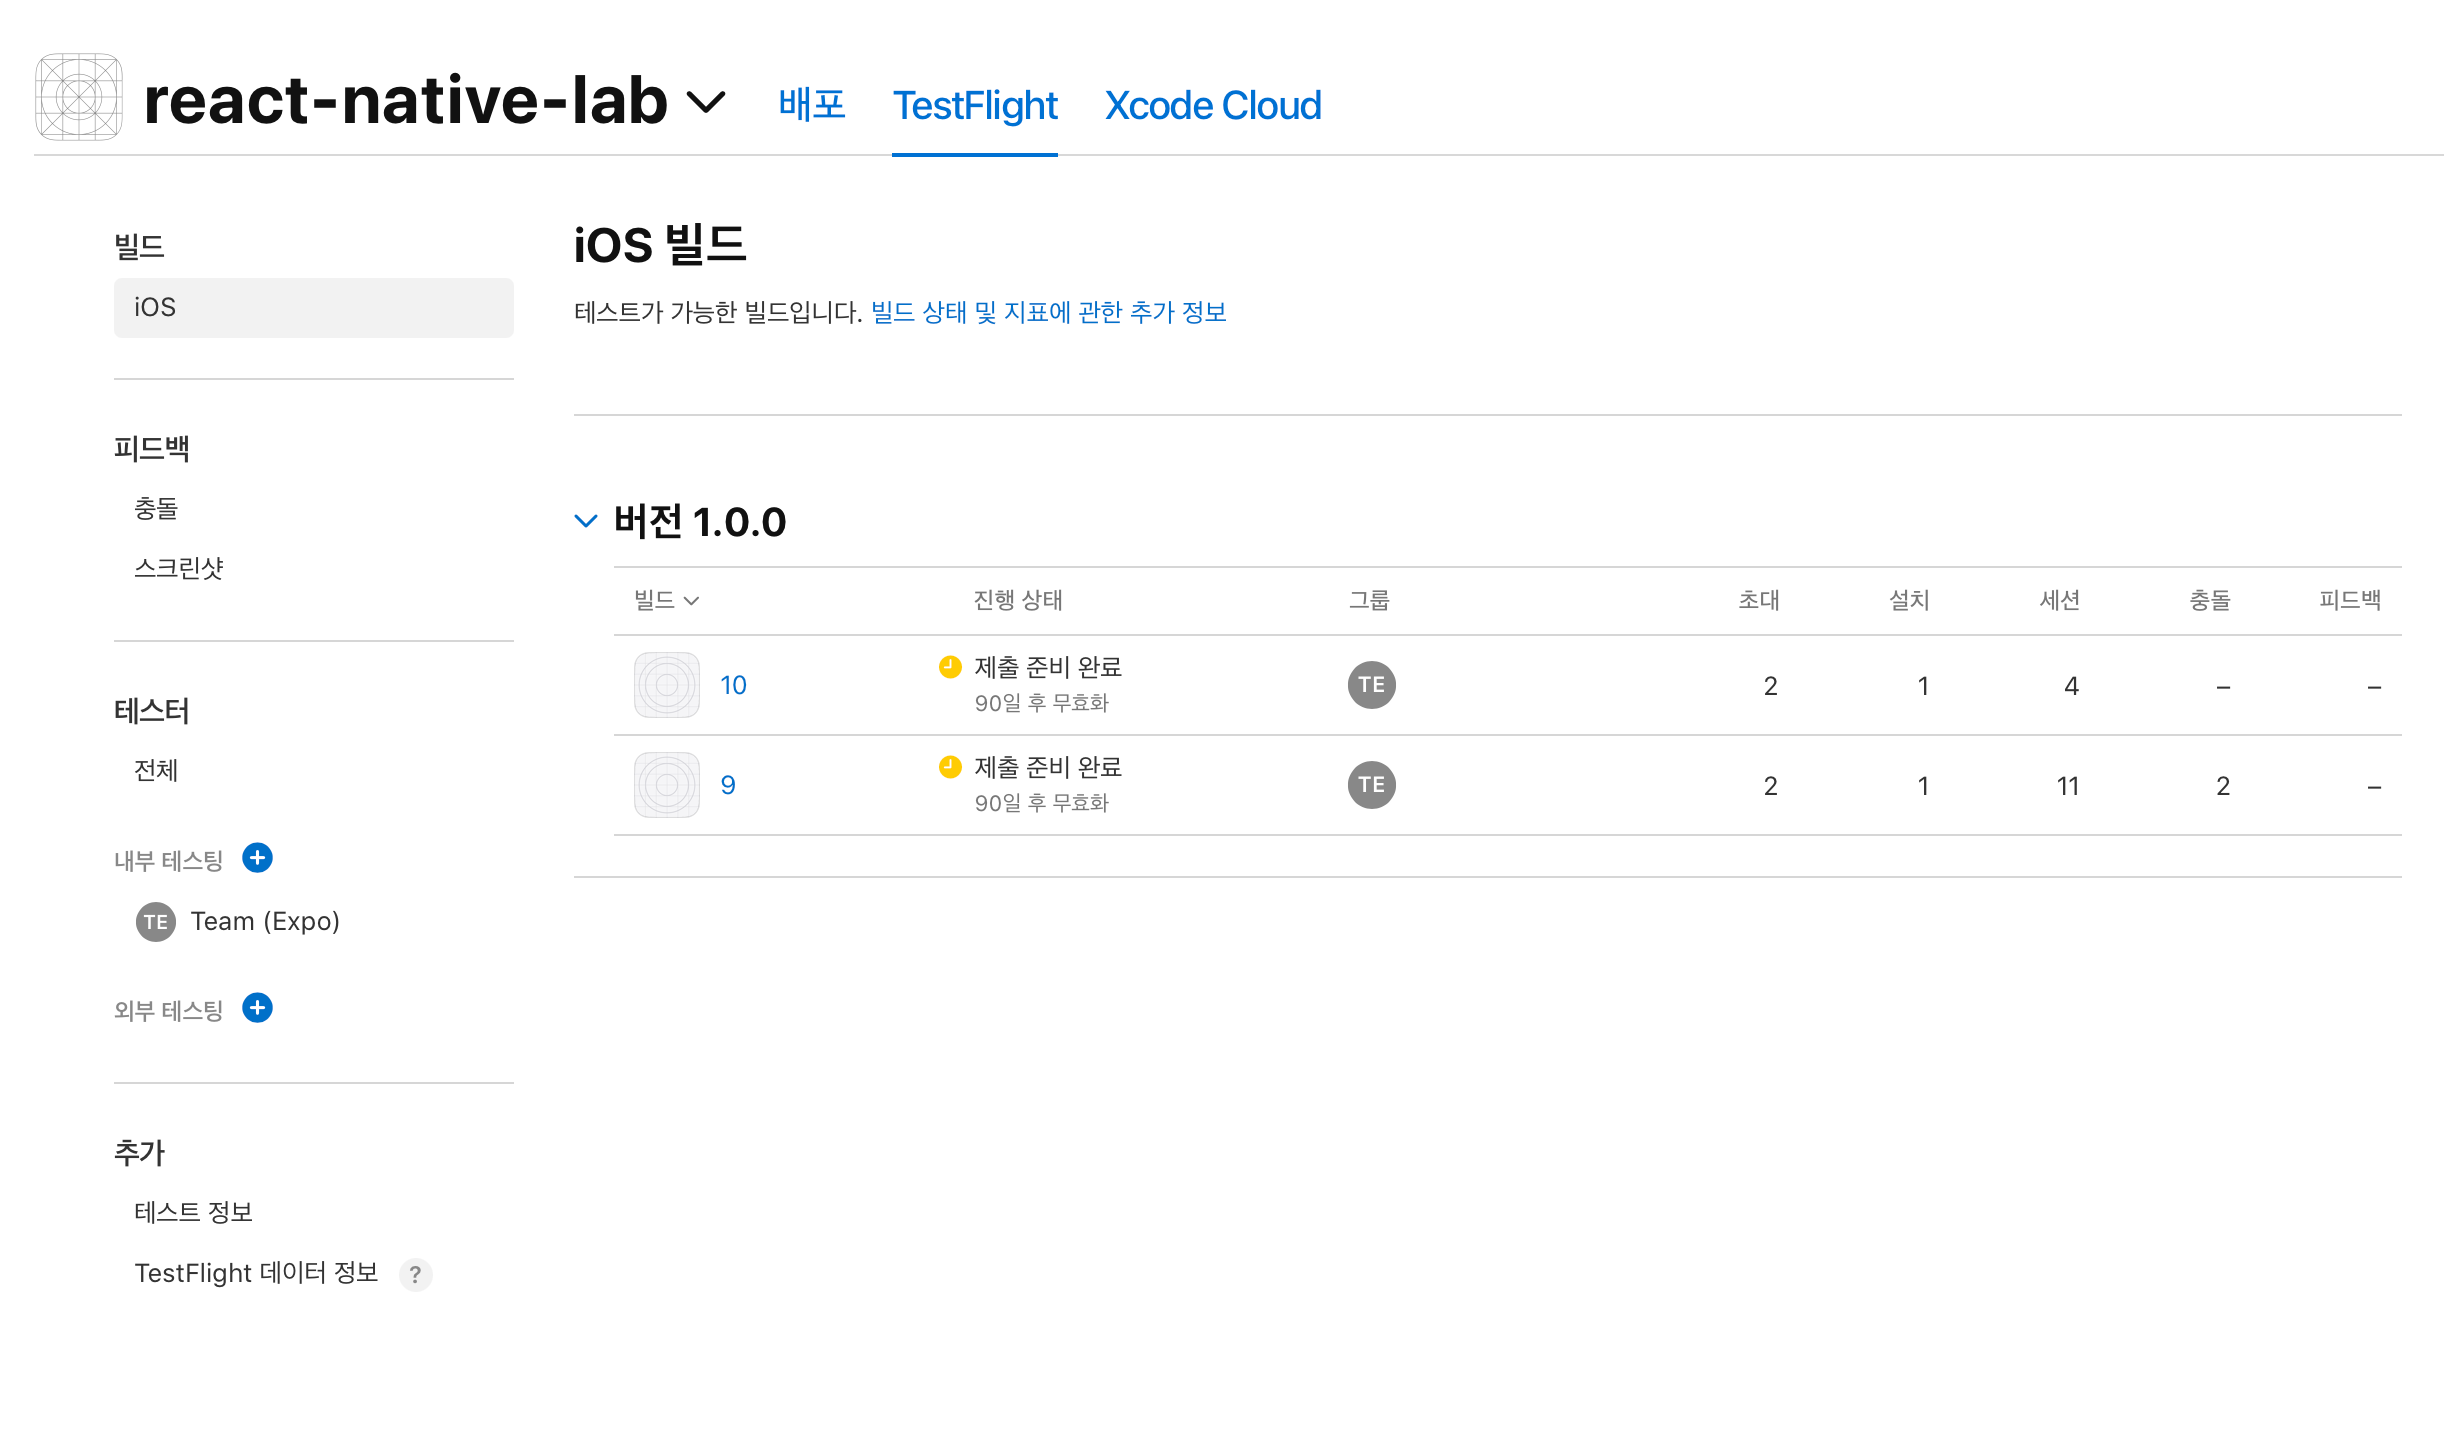The height and width of the screenshot is (1454, 2444).
Task: Click installs value 1 for build 9
Action: point(1922,786)
